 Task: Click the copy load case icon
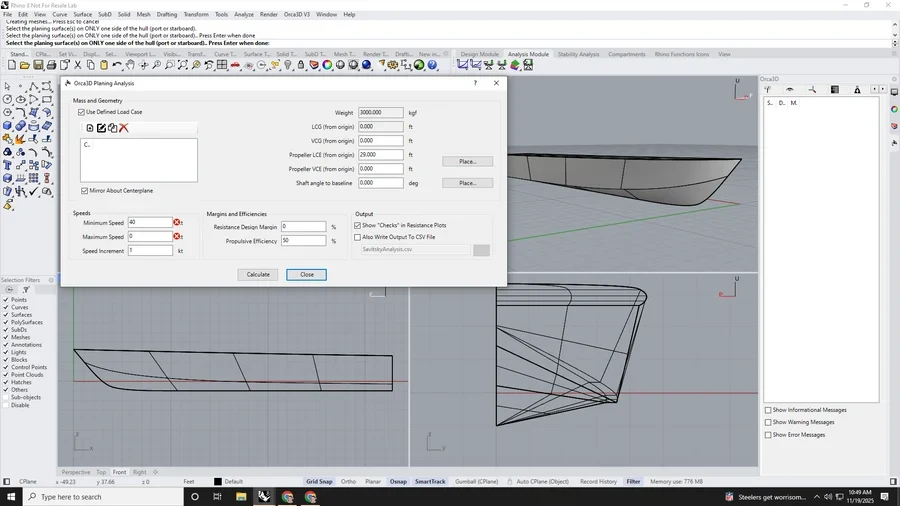112,128
